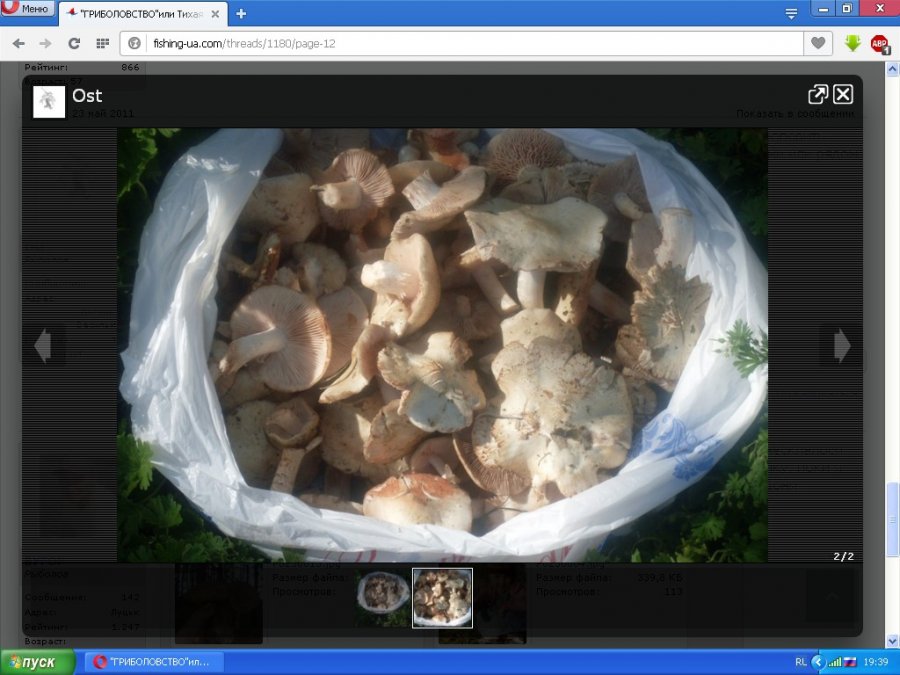Open the Adblock Plus extension icon
900x675 pixels.
[880, 43]
